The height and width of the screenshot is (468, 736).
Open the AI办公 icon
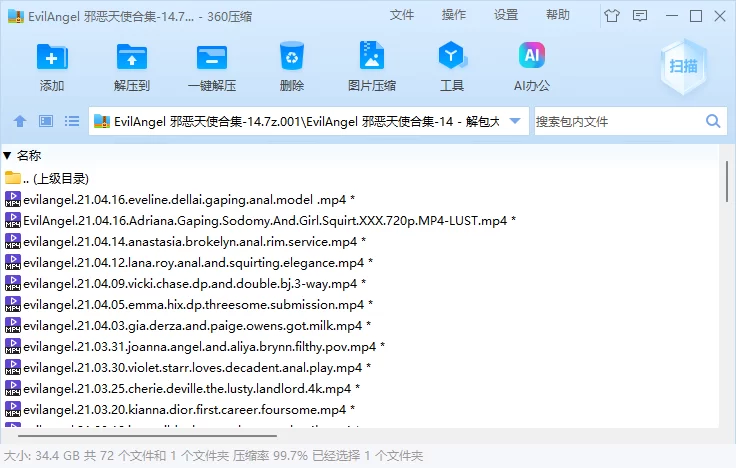(x=532, y=55)
